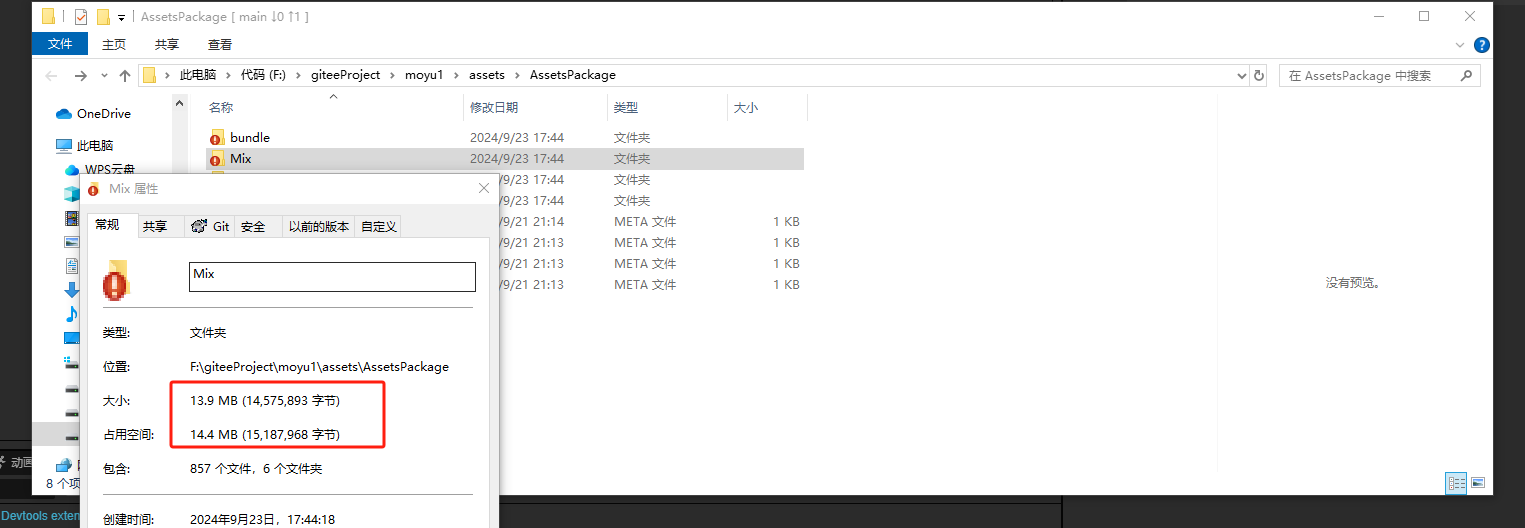Image resolution: width=1525 pixels, height=528 pixels.
Task: Click the Music note icon in sidebar
Action: [72, 314]
